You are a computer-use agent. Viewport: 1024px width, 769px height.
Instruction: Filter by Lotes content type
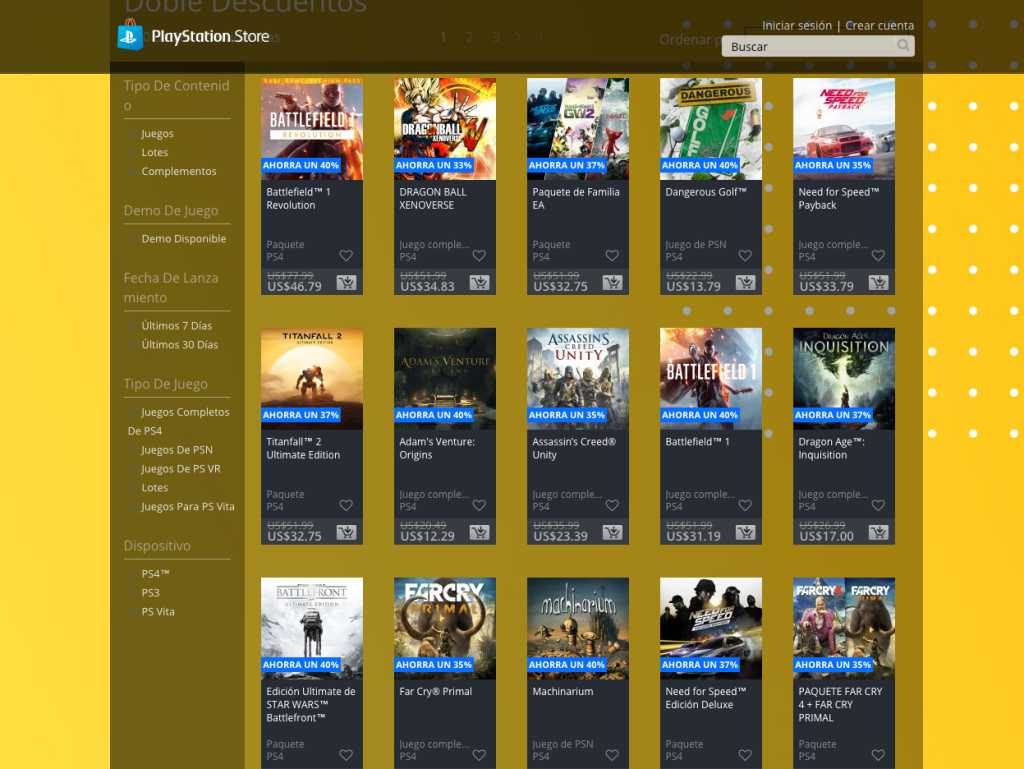tap(155, 152)
